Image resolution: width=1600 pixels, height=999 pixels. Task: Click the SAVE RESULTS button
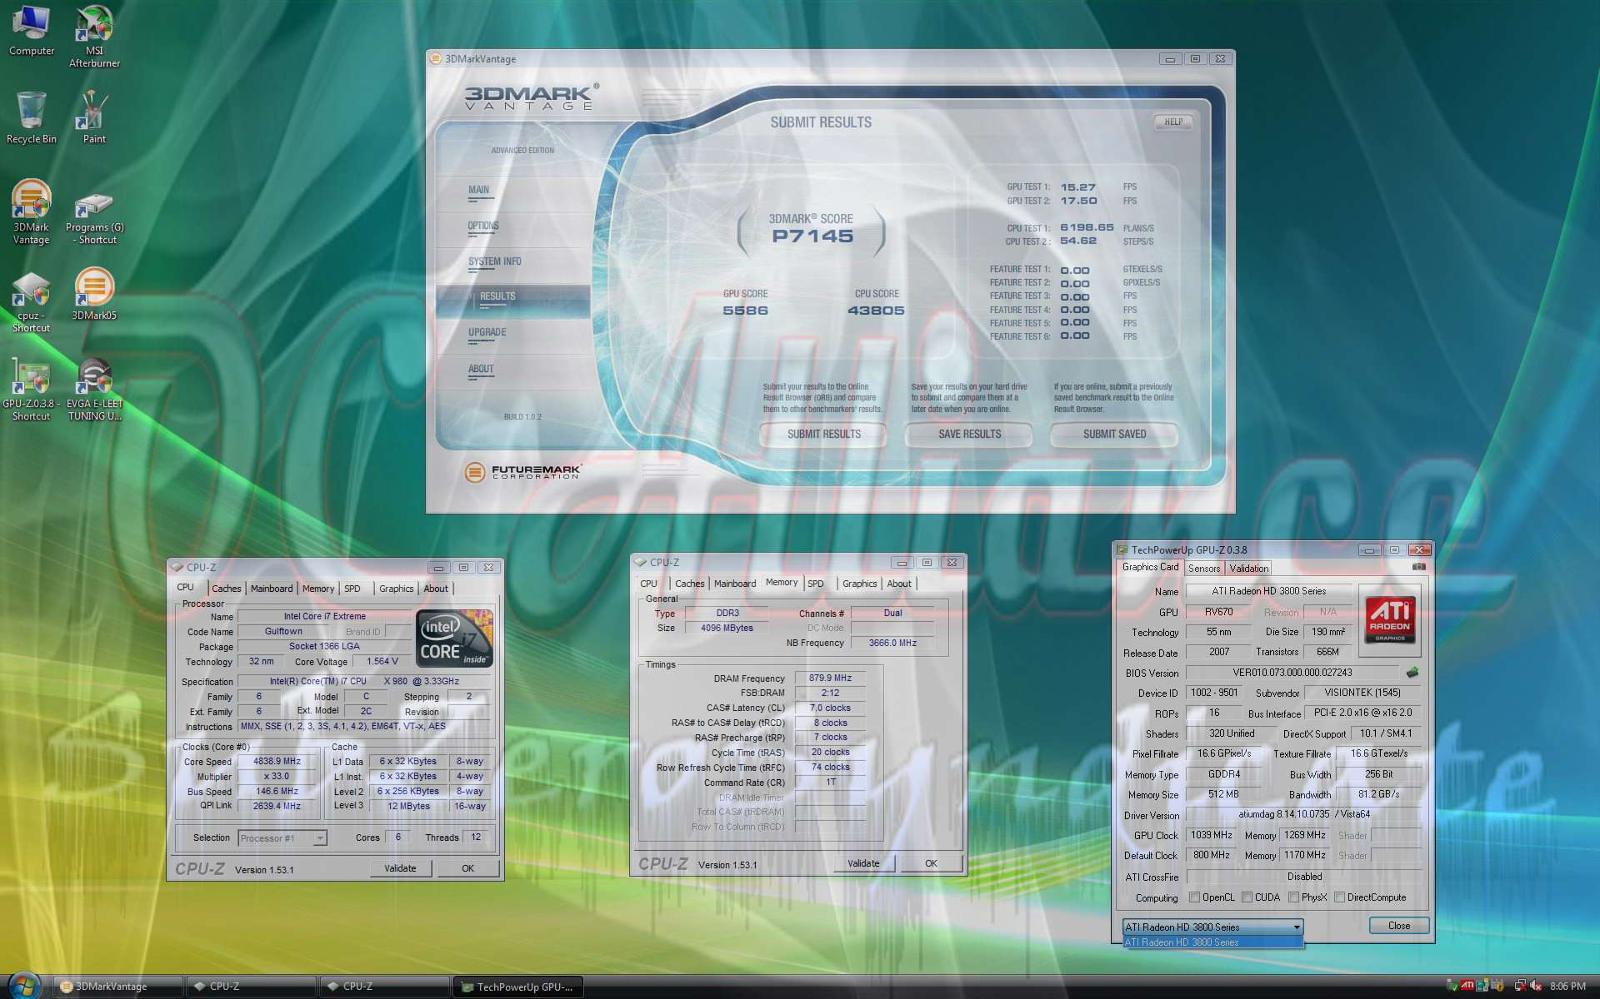coord(969,434)
